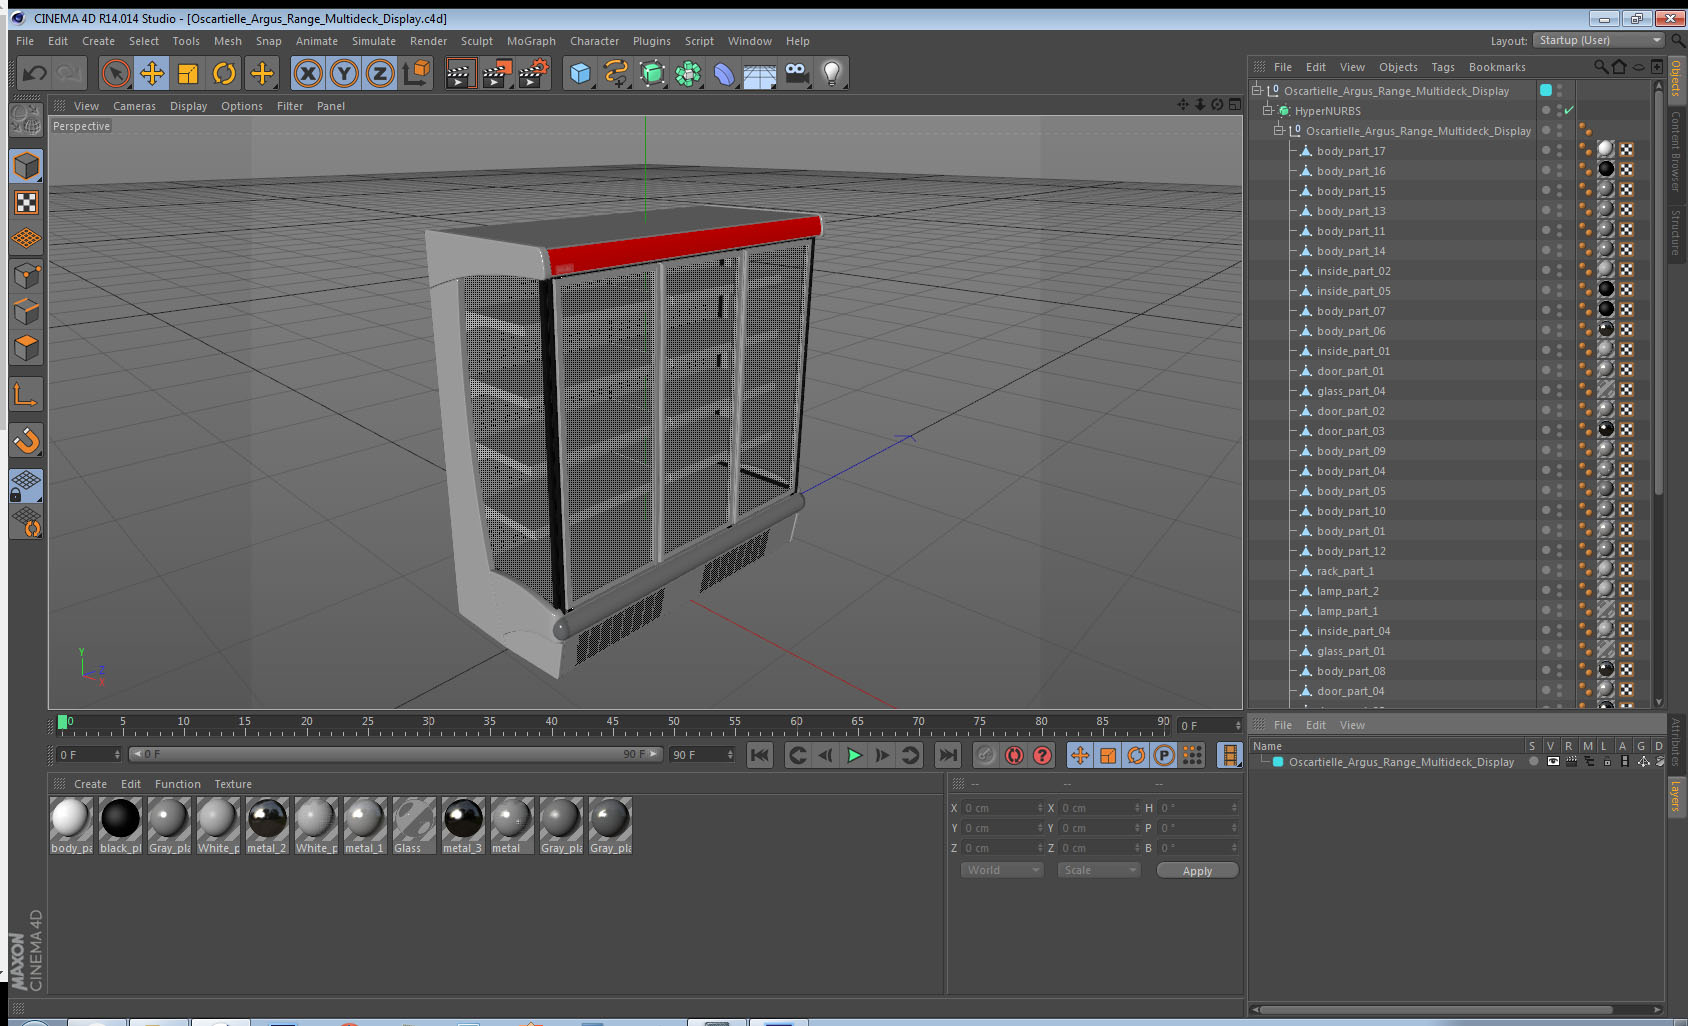Screen dimensions: 1688x1026
Task: Switch to Polygons mode
Action: pyautogui.click(x=27, y=347)
